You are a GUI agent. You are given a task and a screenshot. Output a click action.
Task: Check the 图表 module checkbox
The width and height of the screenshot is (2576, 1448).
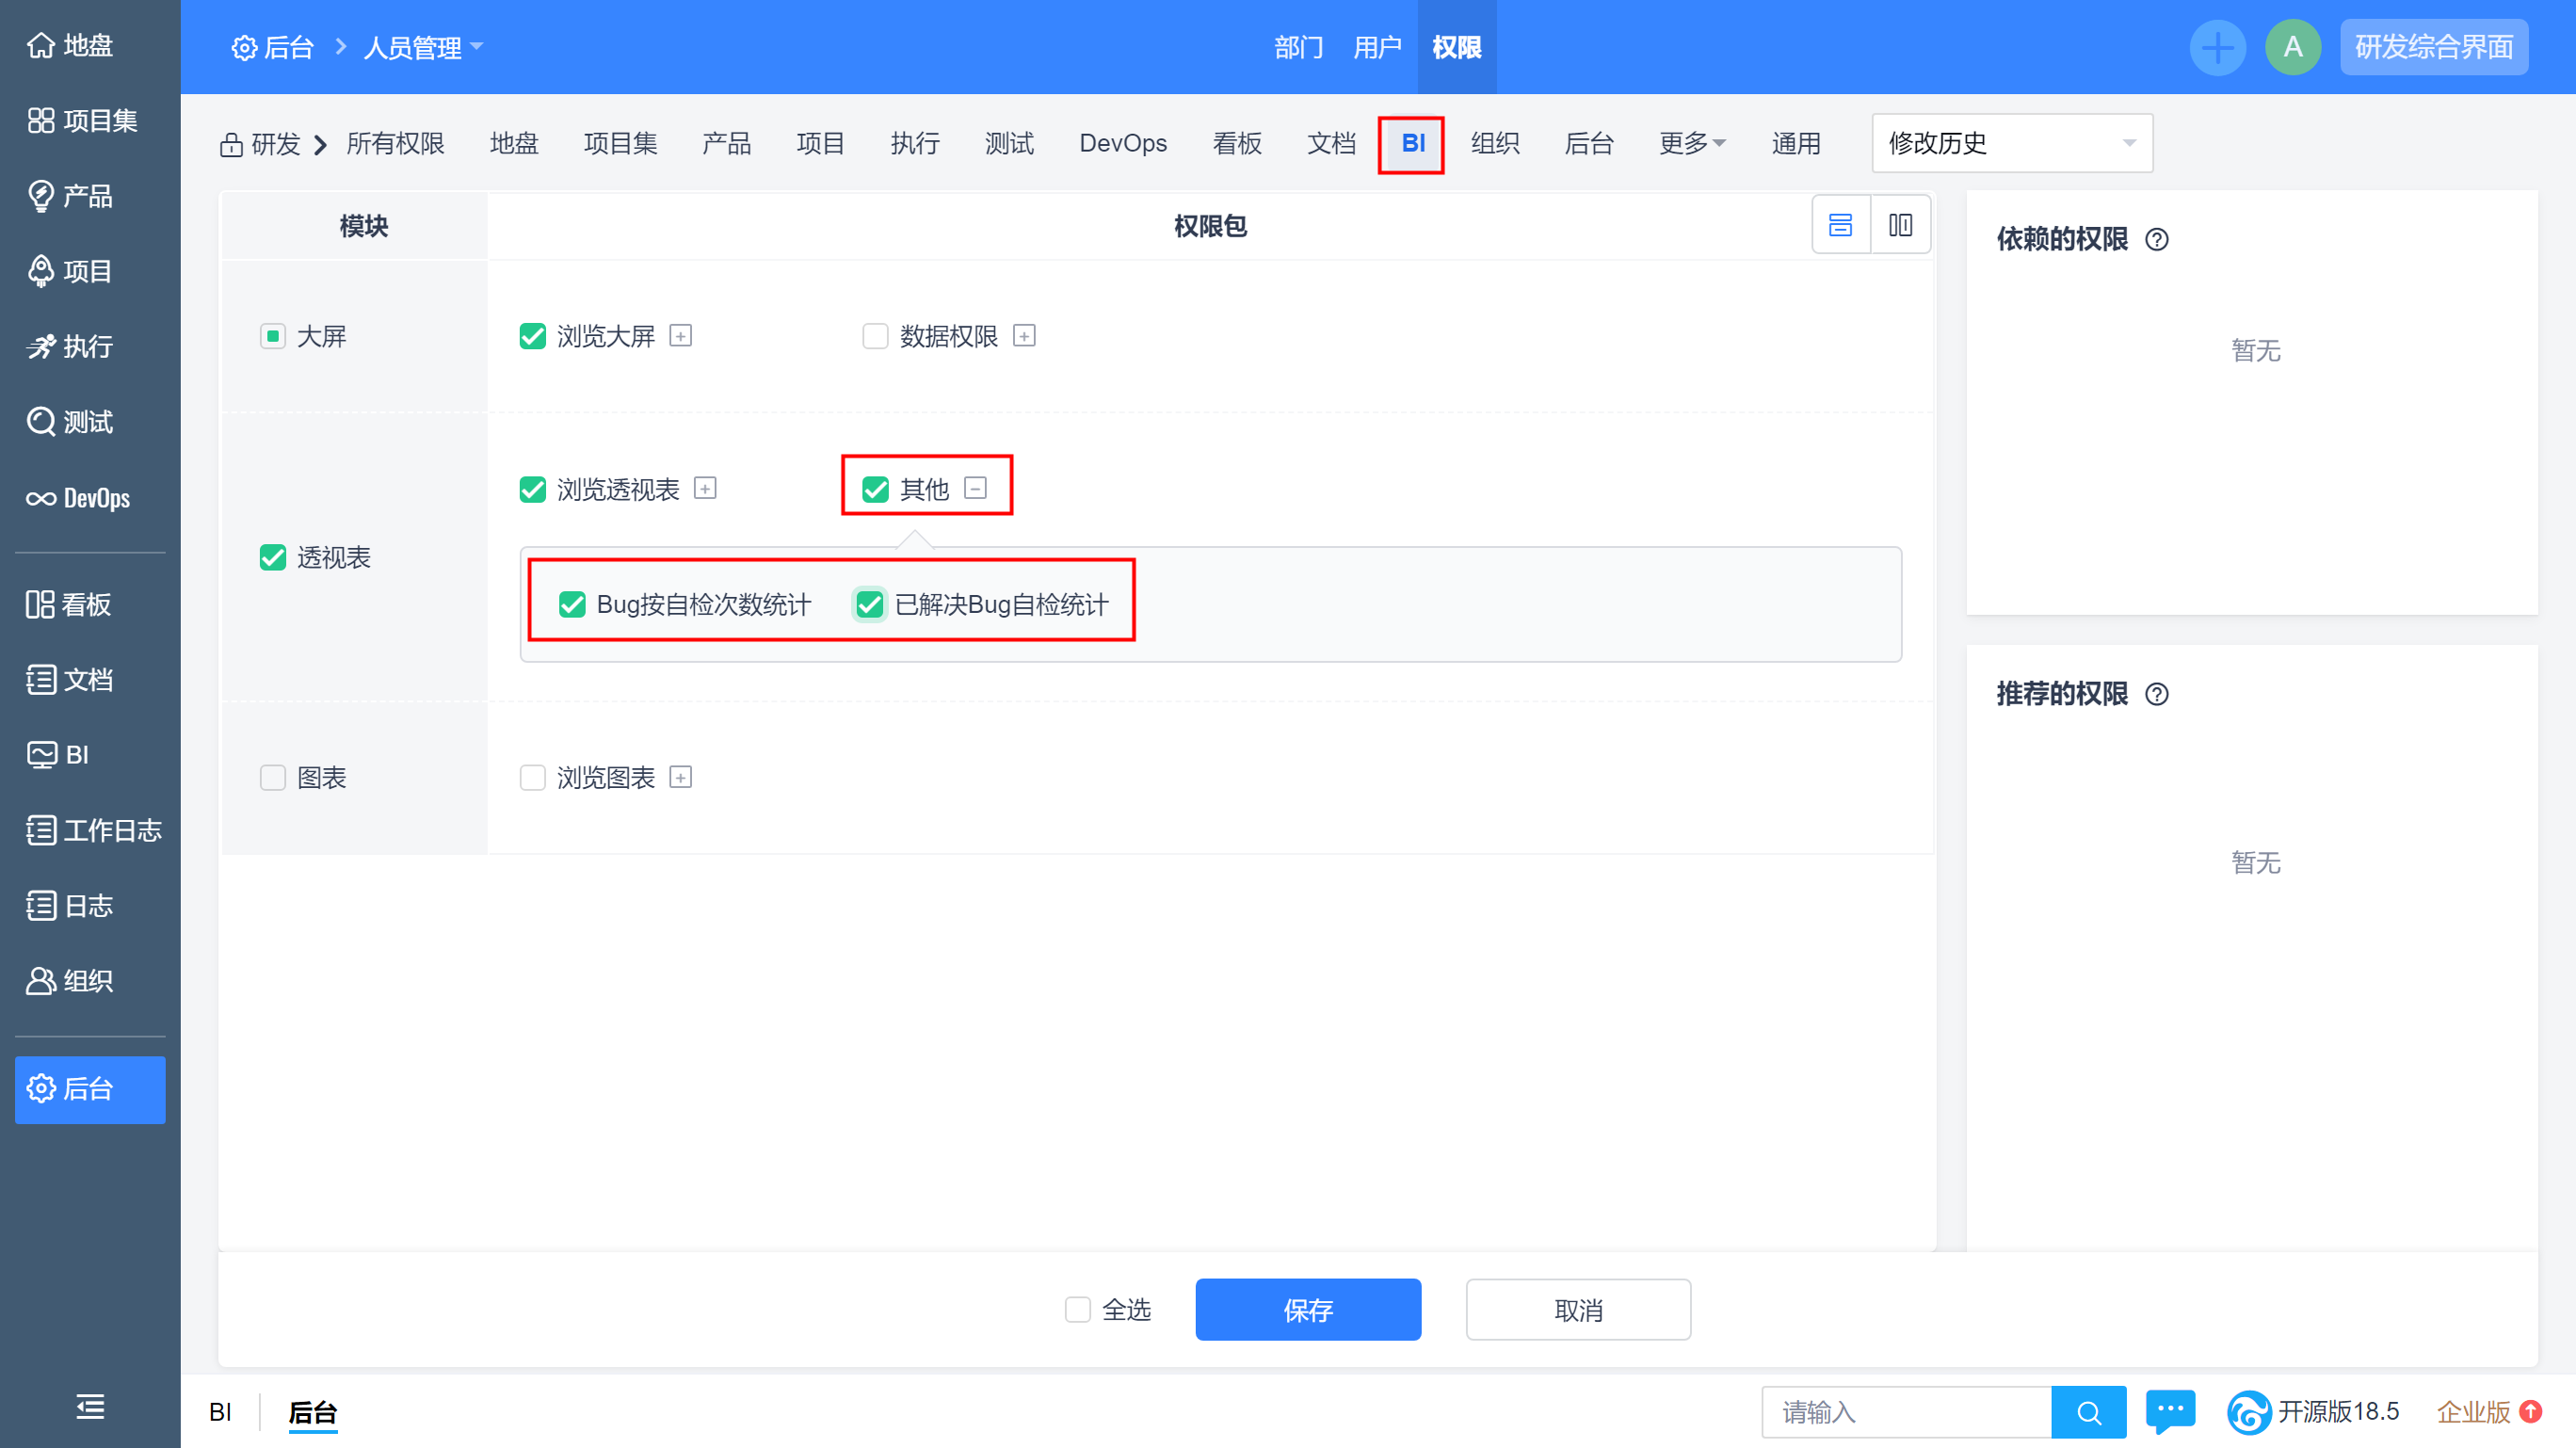pyautogui.click(x=273, y=777)
